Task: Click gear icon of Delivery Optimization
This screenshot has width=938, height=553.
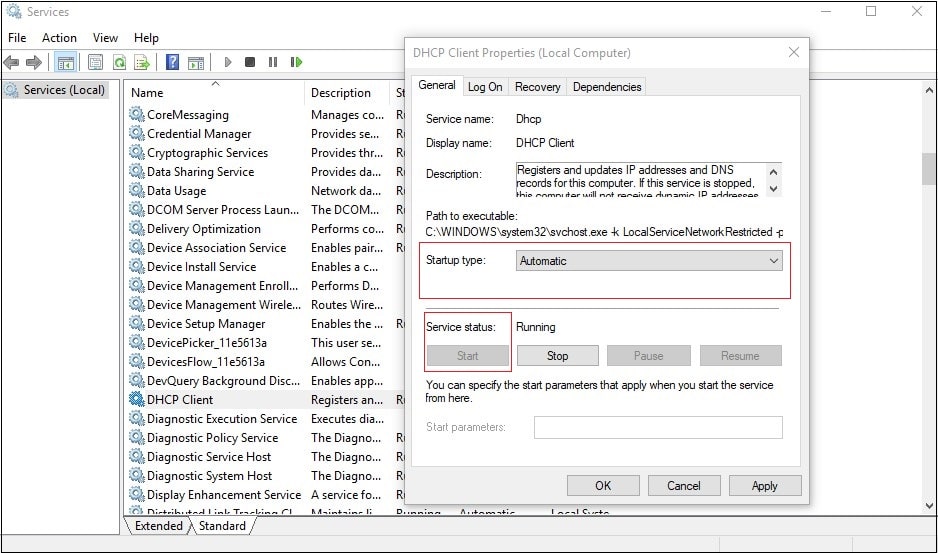Action: (x=137, y=229)
